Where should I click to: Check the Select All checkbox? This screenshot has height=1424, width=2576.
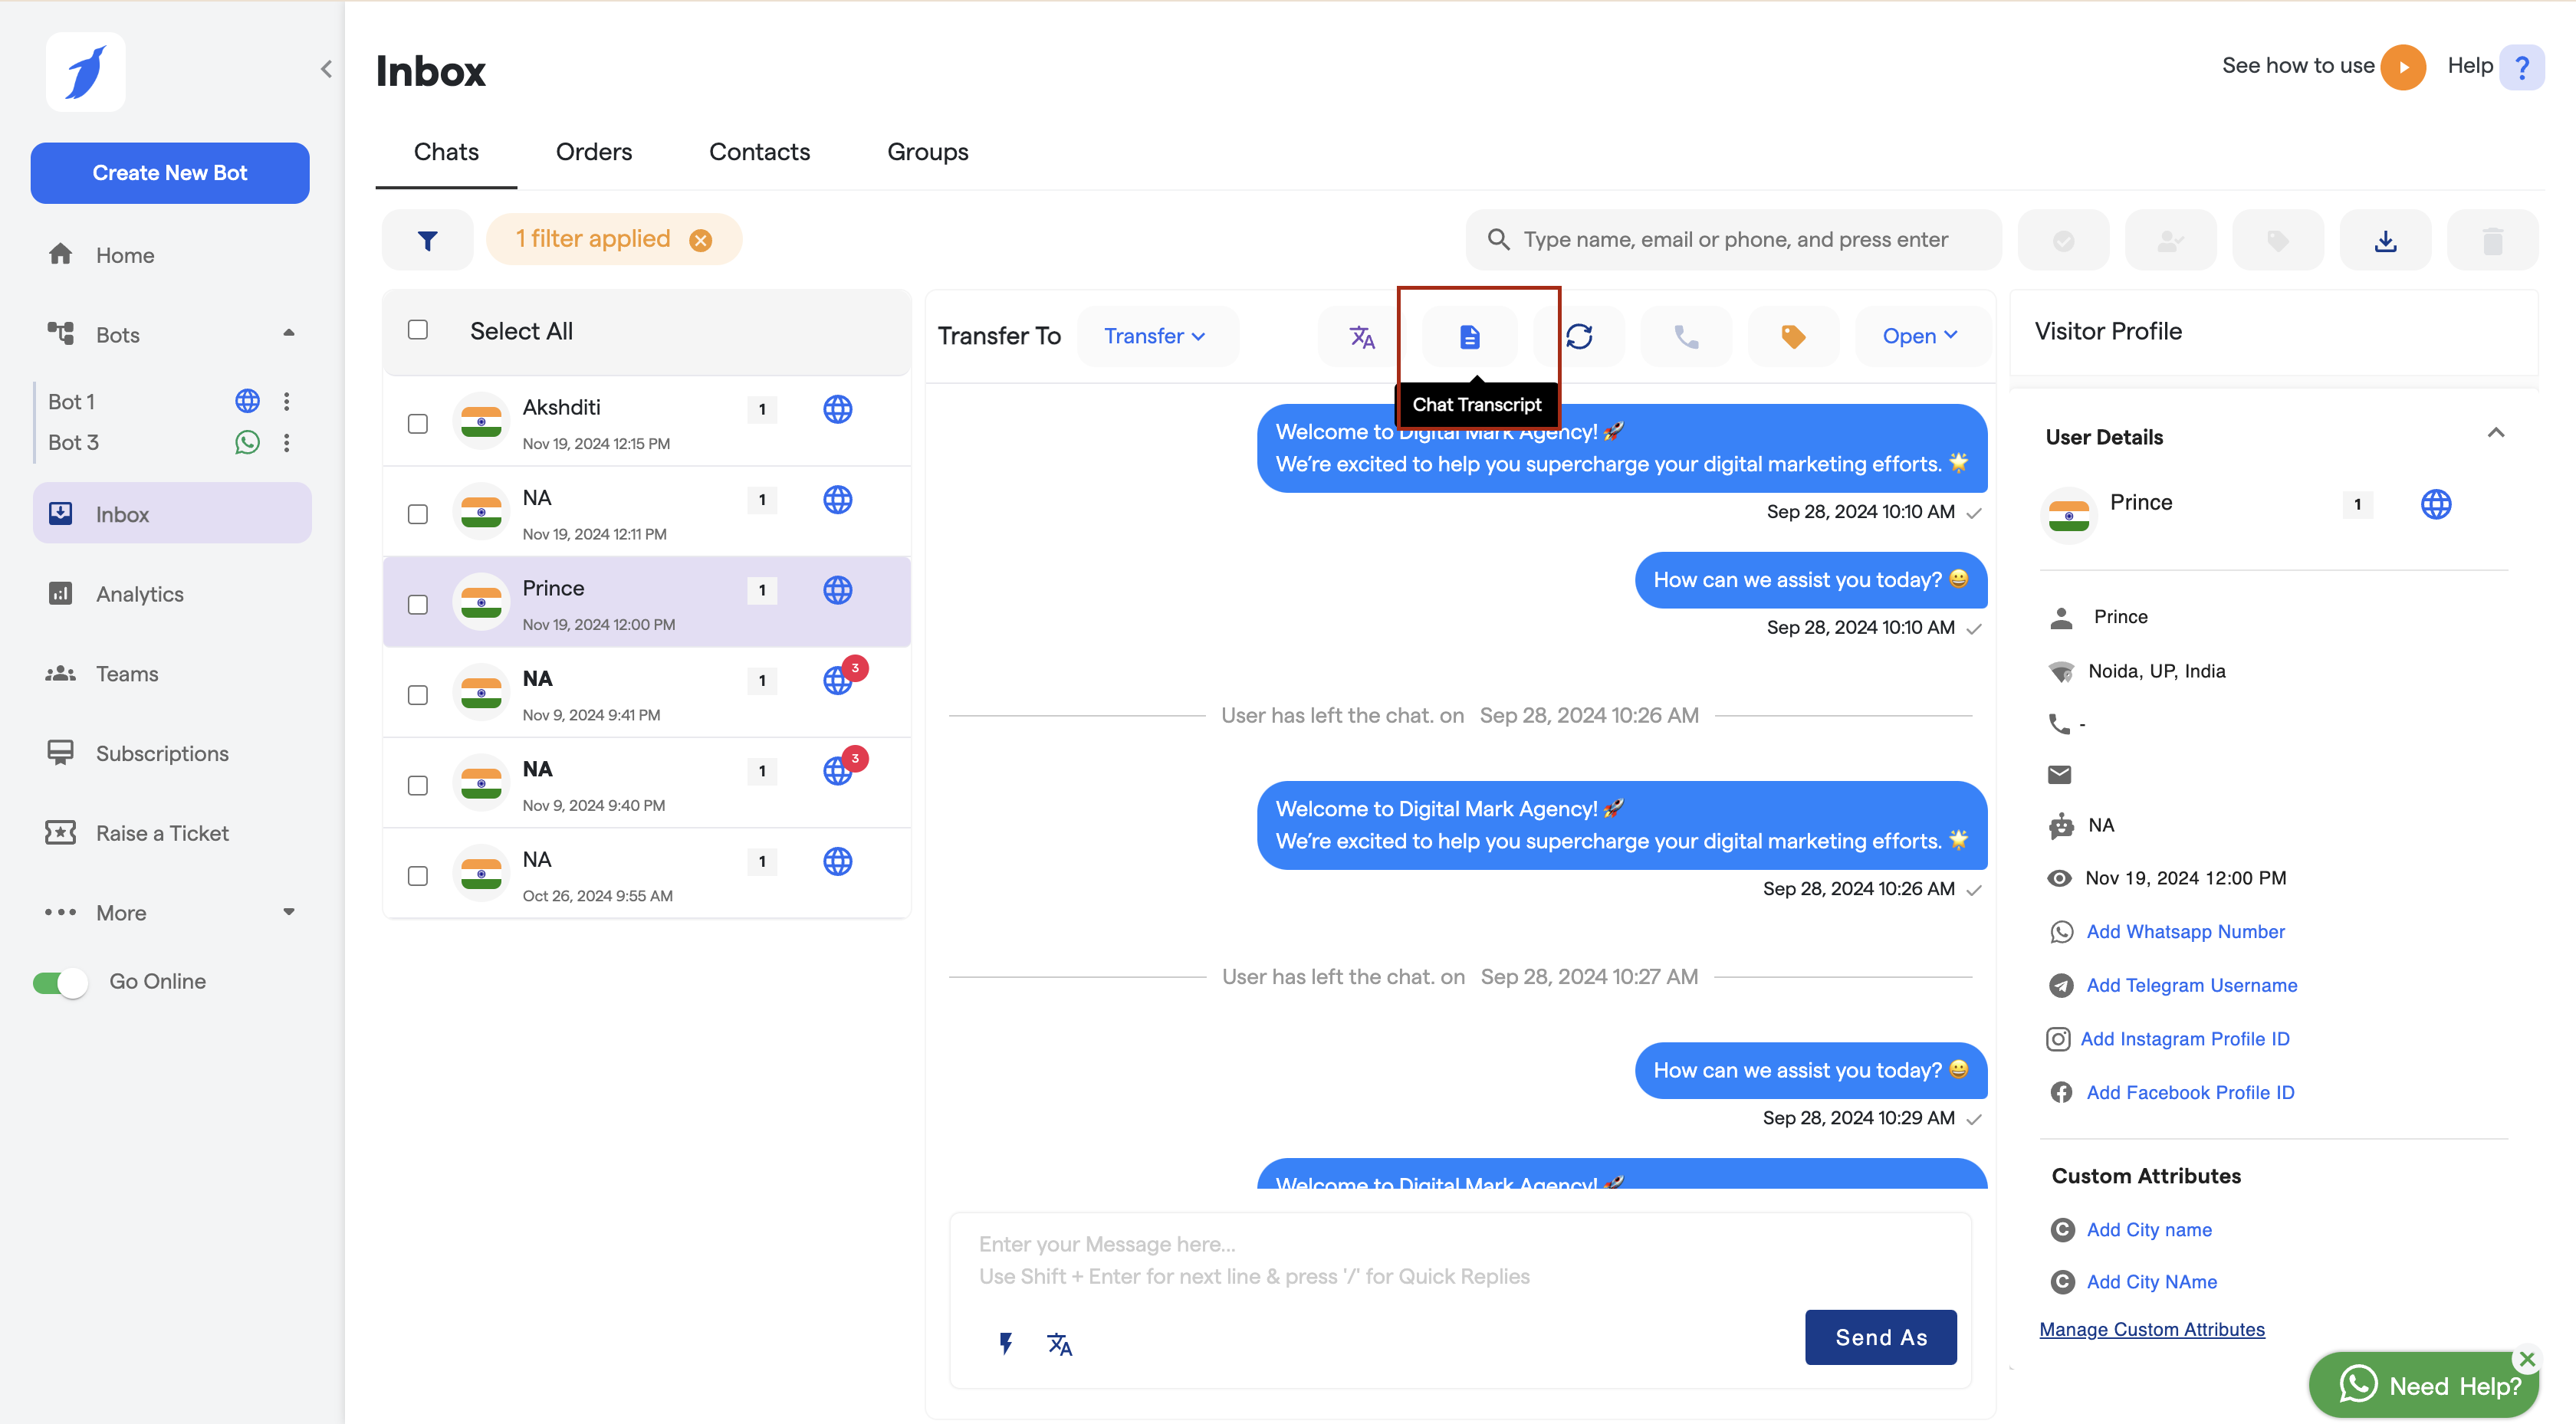418,330
